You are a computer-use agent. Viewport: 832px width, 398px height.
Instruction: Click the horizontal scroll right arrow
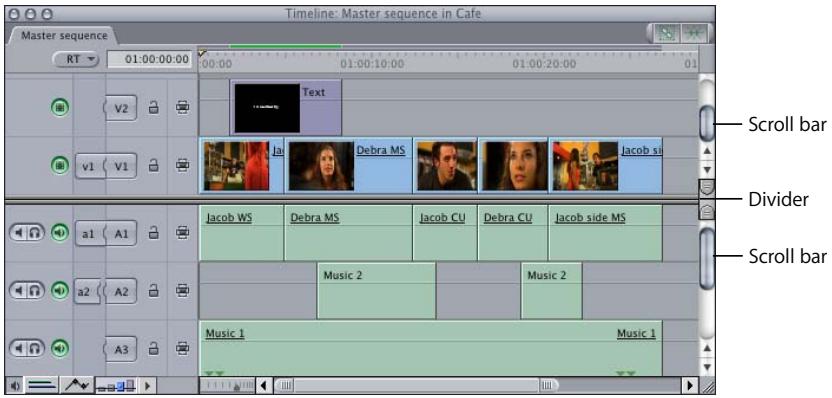pyautogui.click(x=689, y=385)
